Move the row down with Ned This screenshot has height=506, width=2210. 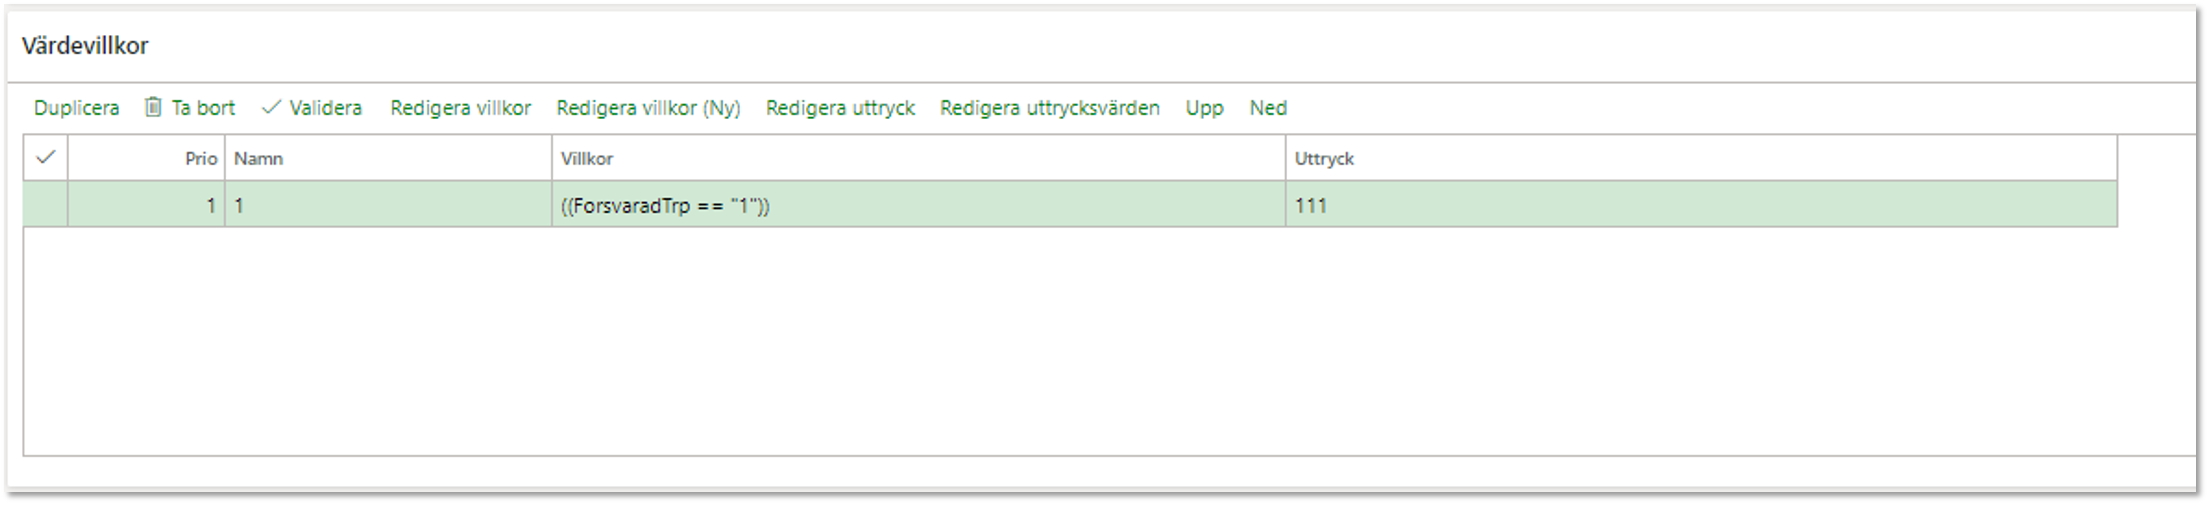(1268, 108)
